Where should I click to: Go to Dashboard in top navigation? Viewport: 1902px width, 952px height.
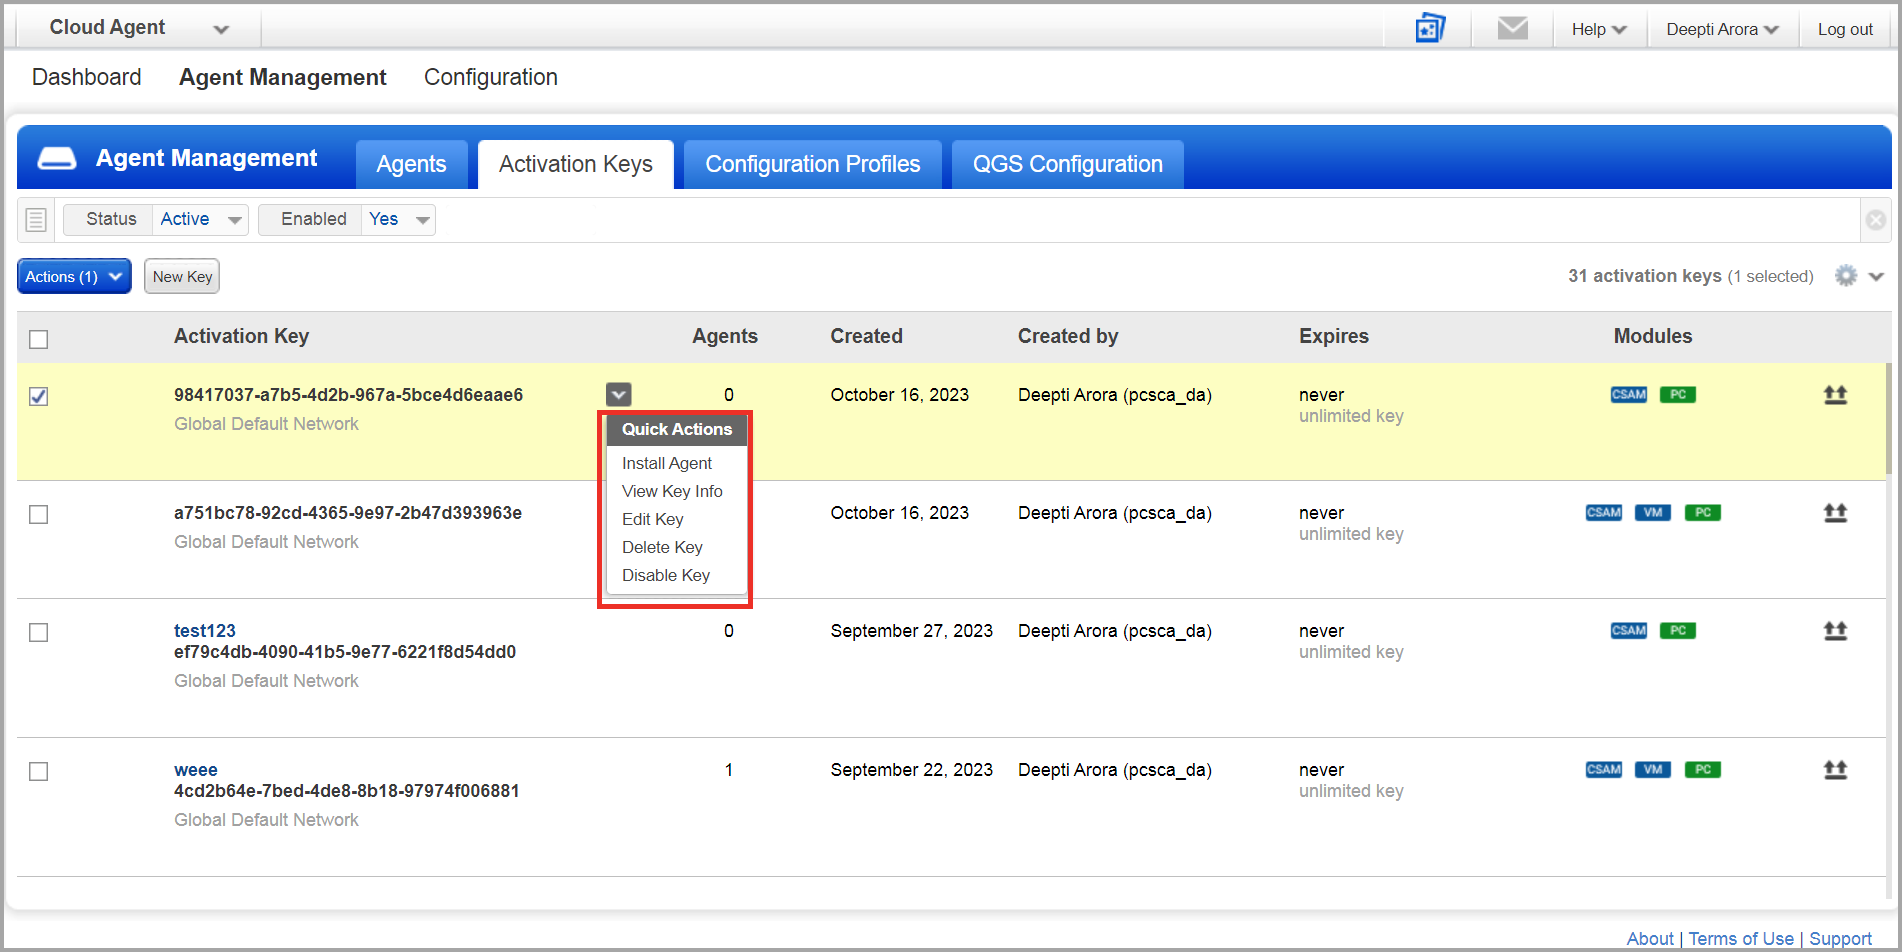[x=86, y=77]
